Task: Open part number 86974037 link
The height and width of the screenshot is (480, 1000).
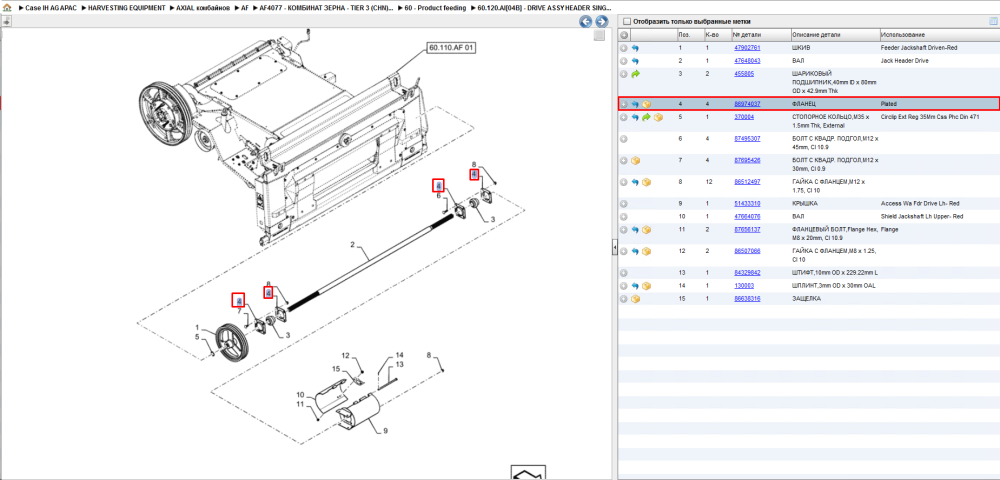Action: point(747,104)
